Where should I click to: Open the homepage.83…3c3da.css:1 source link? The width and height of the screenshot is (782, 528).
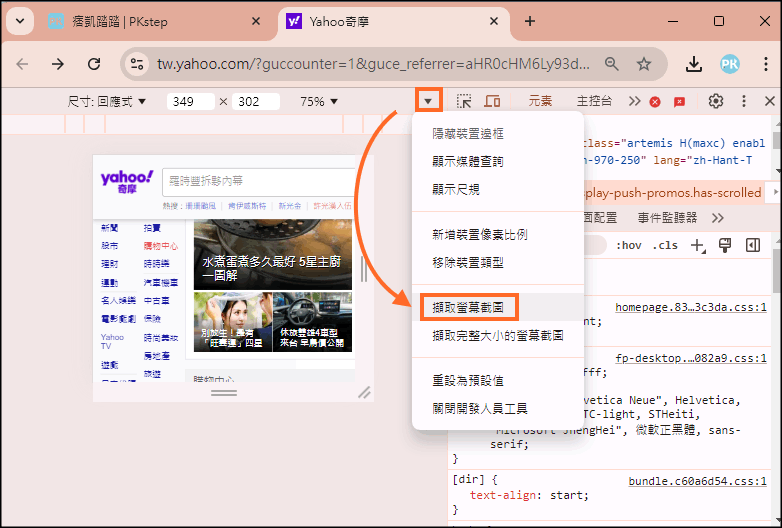(691, 307)
